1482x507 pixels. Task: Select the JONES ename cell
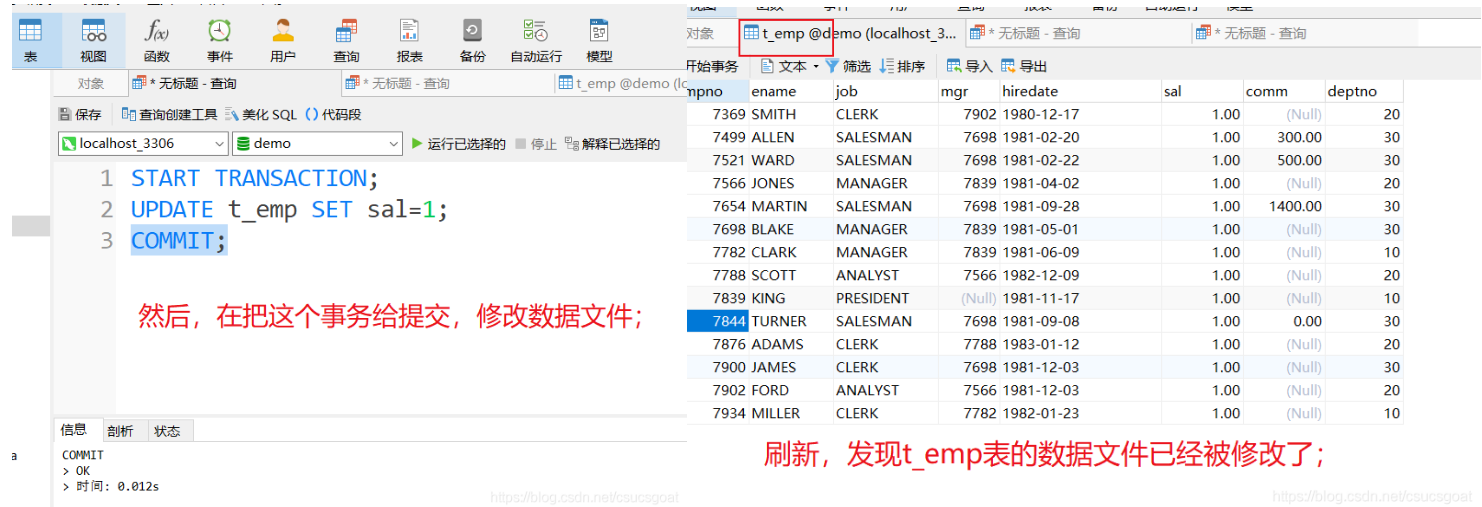pos(790,183)
